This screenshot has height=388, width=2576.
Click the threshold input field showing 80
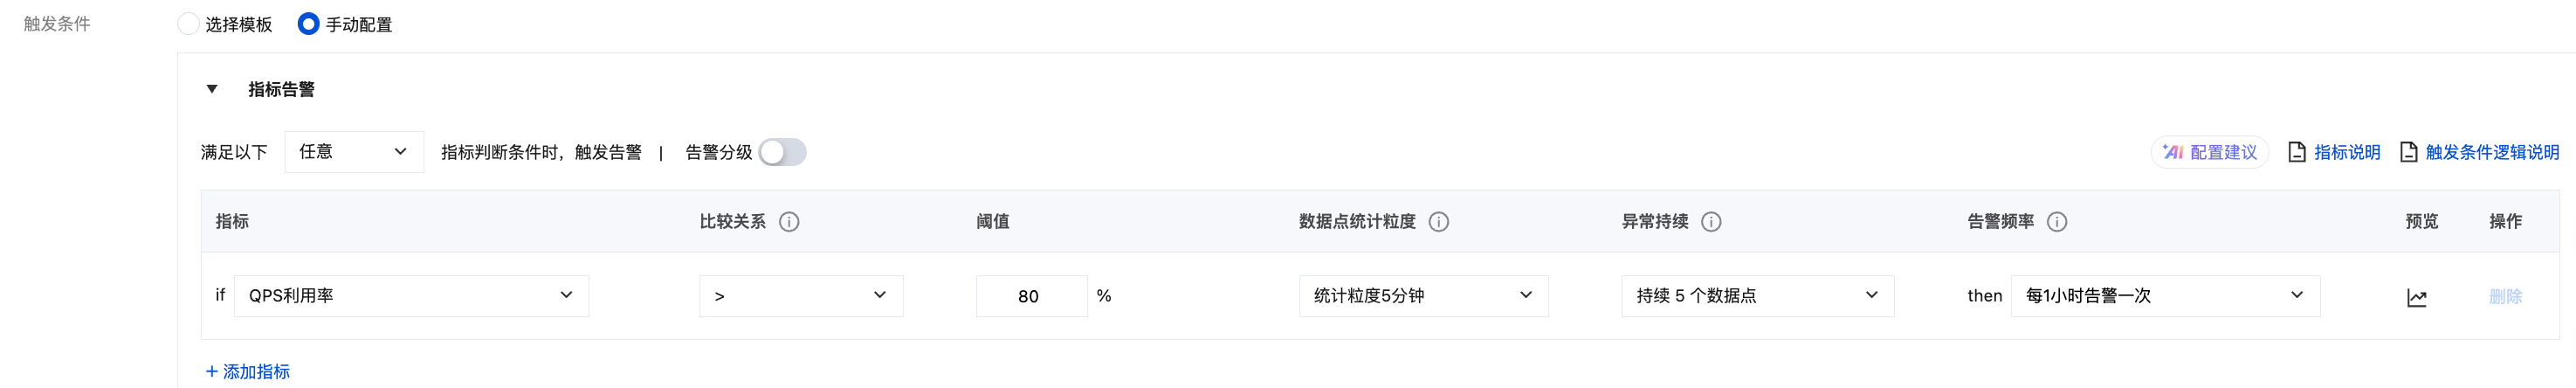click(x=1030, y=296)
